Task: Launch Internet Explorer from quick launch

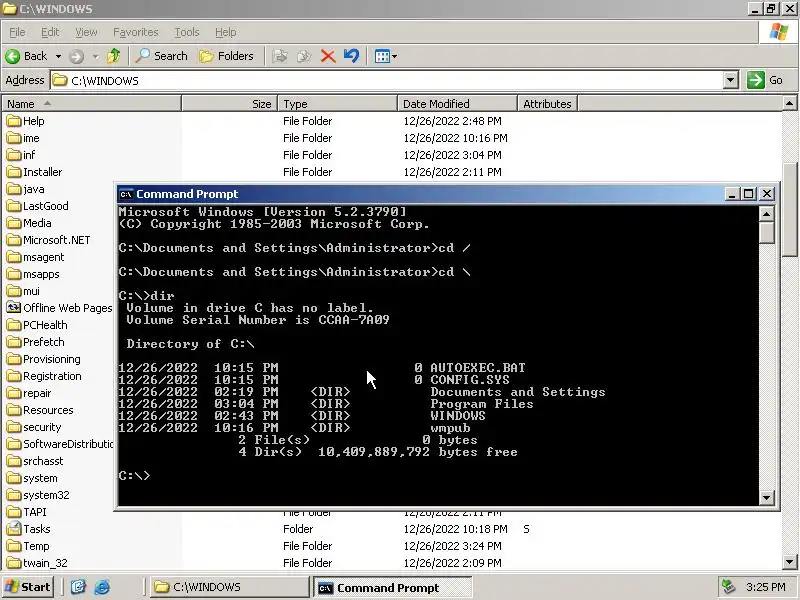Action: [102, 587]
